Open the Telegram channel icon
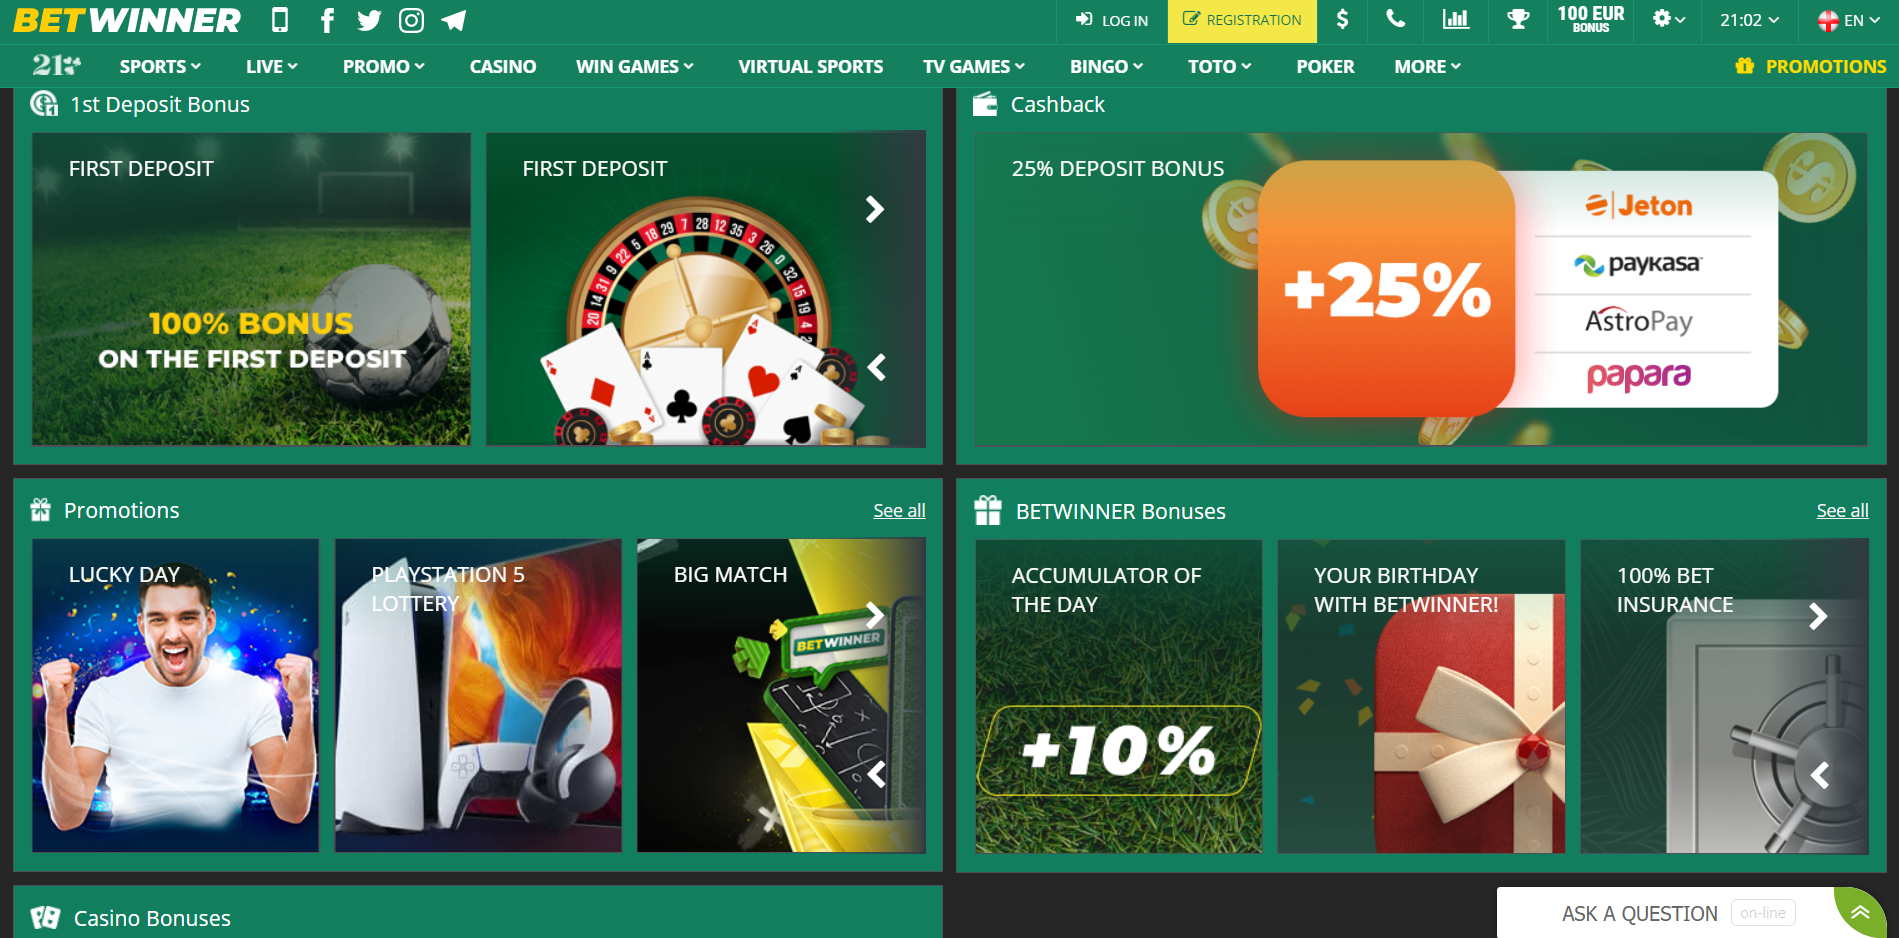1899x938 pixels. coord(454,20)
